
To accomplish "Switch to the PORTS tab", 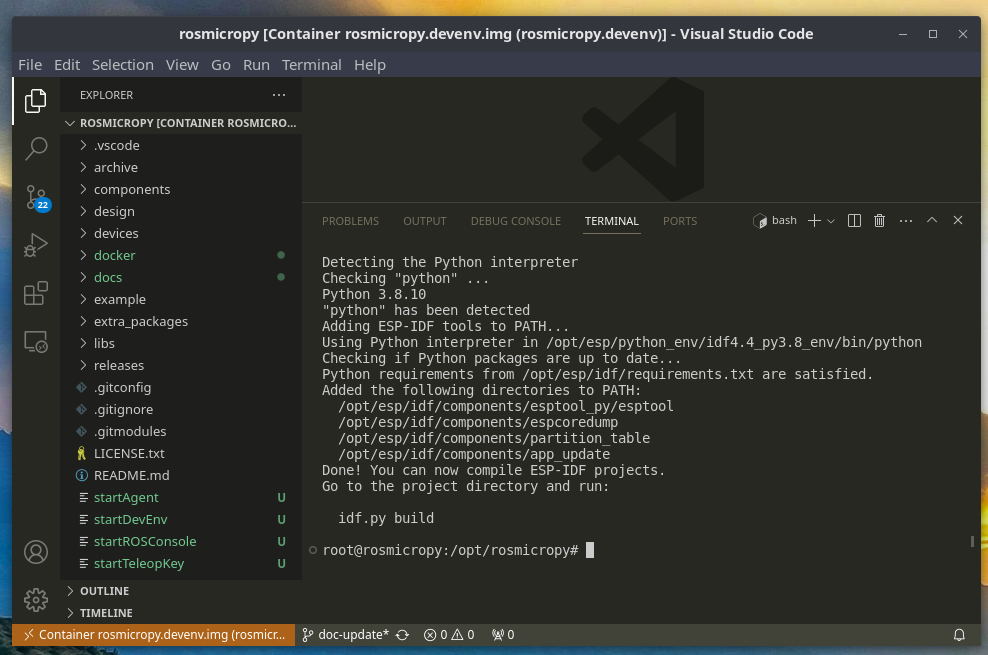I will 680,221.
